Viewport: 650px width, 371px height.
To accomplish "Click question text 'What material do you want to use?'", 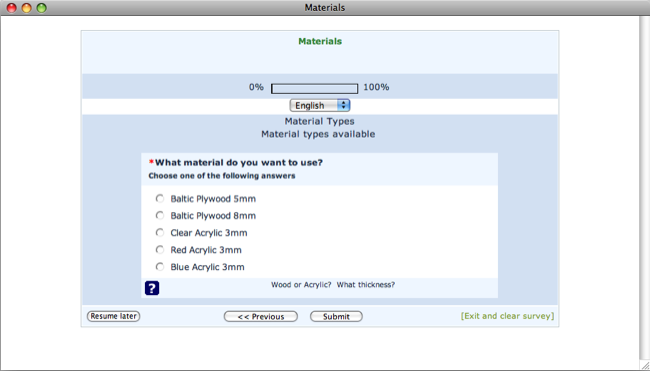I will tap(239, 162).
